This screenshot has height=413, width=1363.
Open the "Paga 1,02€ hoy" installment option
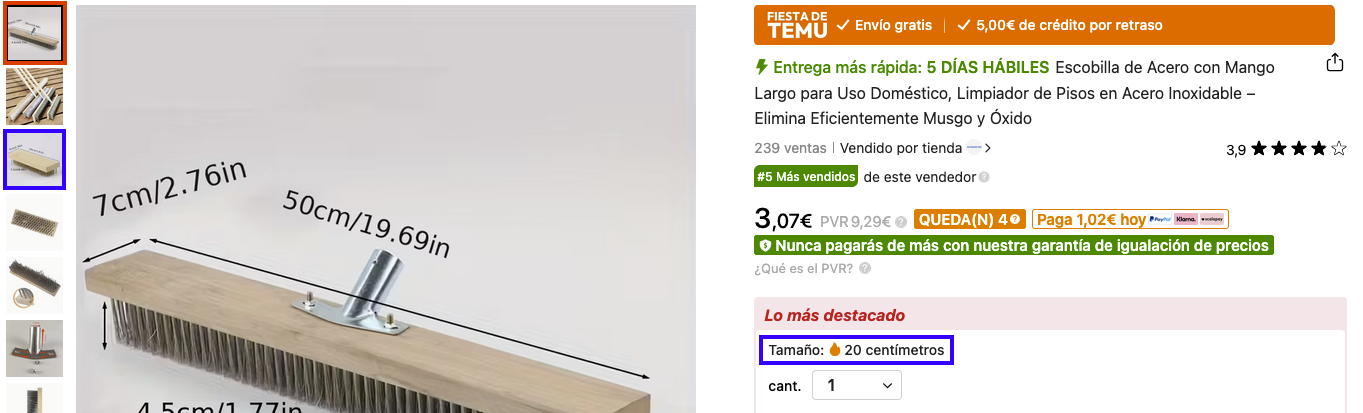tap(1131, 219)
